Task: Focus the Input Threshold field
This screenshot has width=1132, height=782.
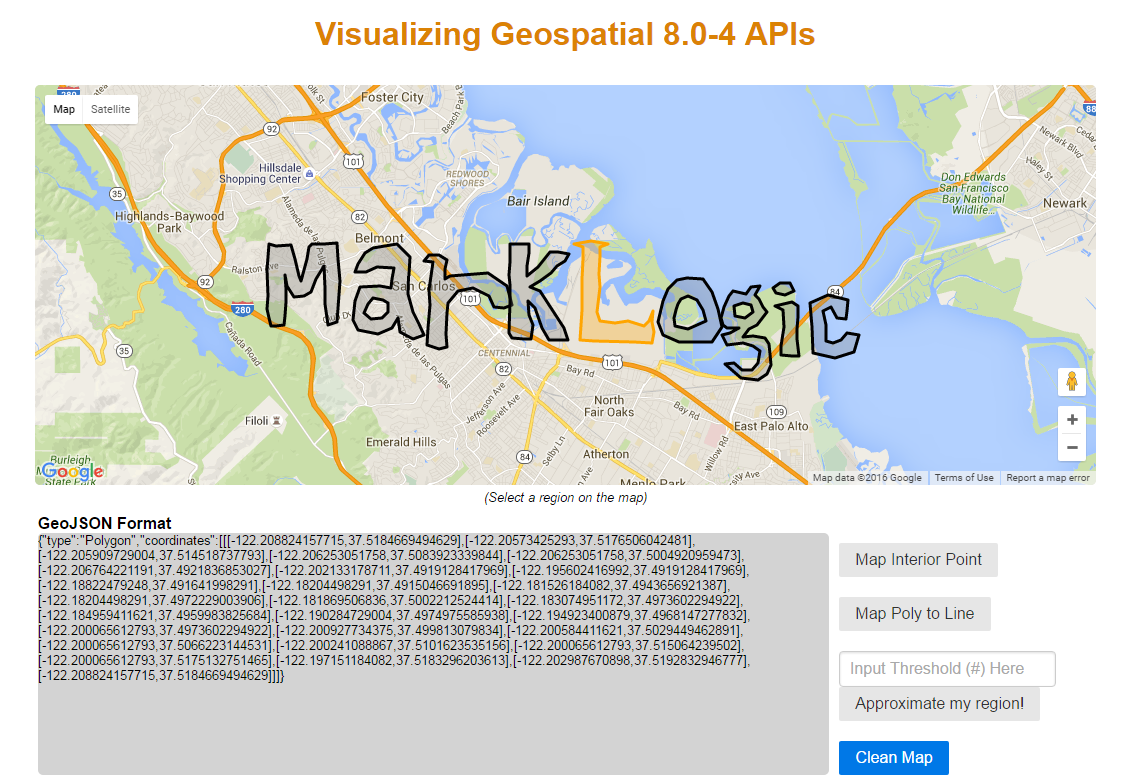Action: tap(947, 669)
